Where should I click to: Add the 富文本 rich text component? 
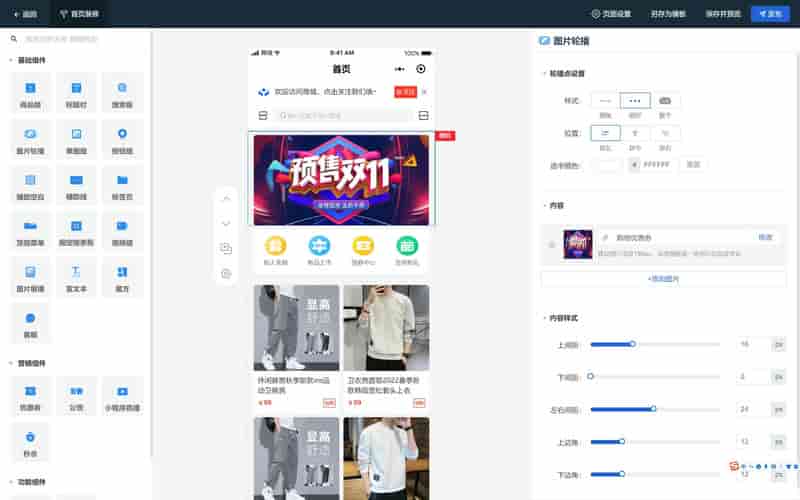[x=76, y=278]
